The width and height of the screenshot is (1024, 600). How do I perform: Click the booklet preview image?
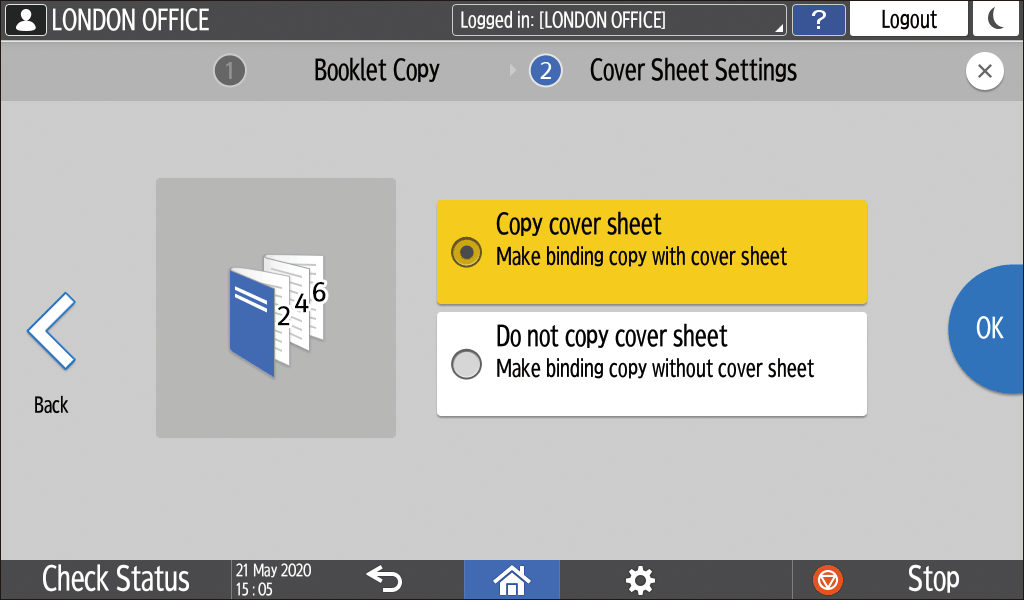[x=276, y=308]
